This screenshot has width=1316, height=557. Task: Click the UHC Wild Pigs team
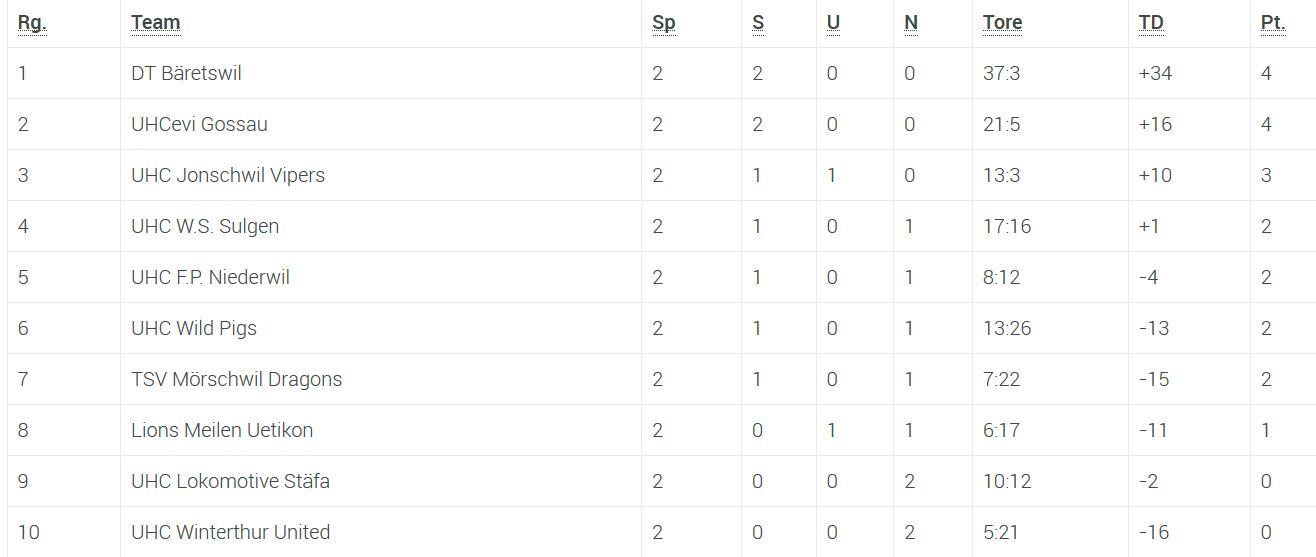(194, 328)
